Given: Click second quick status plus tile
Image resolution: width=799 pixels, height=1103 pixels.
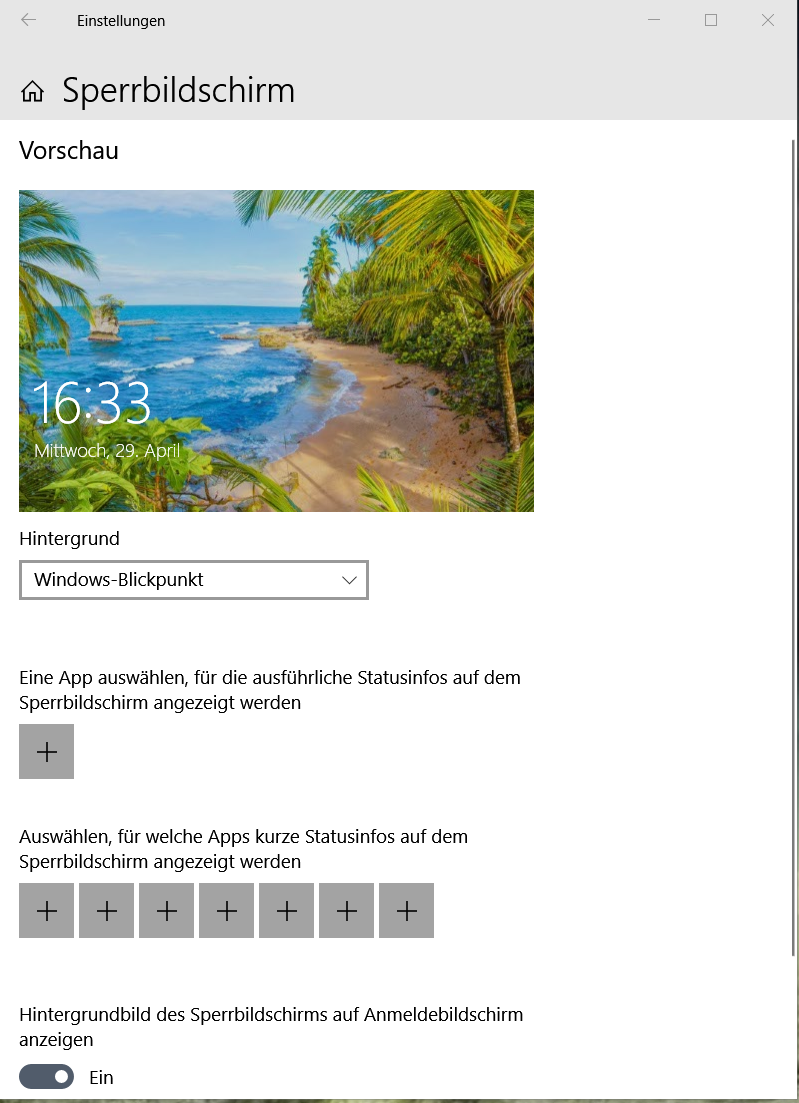Looking at the screenshot, I should pos(106,910).
